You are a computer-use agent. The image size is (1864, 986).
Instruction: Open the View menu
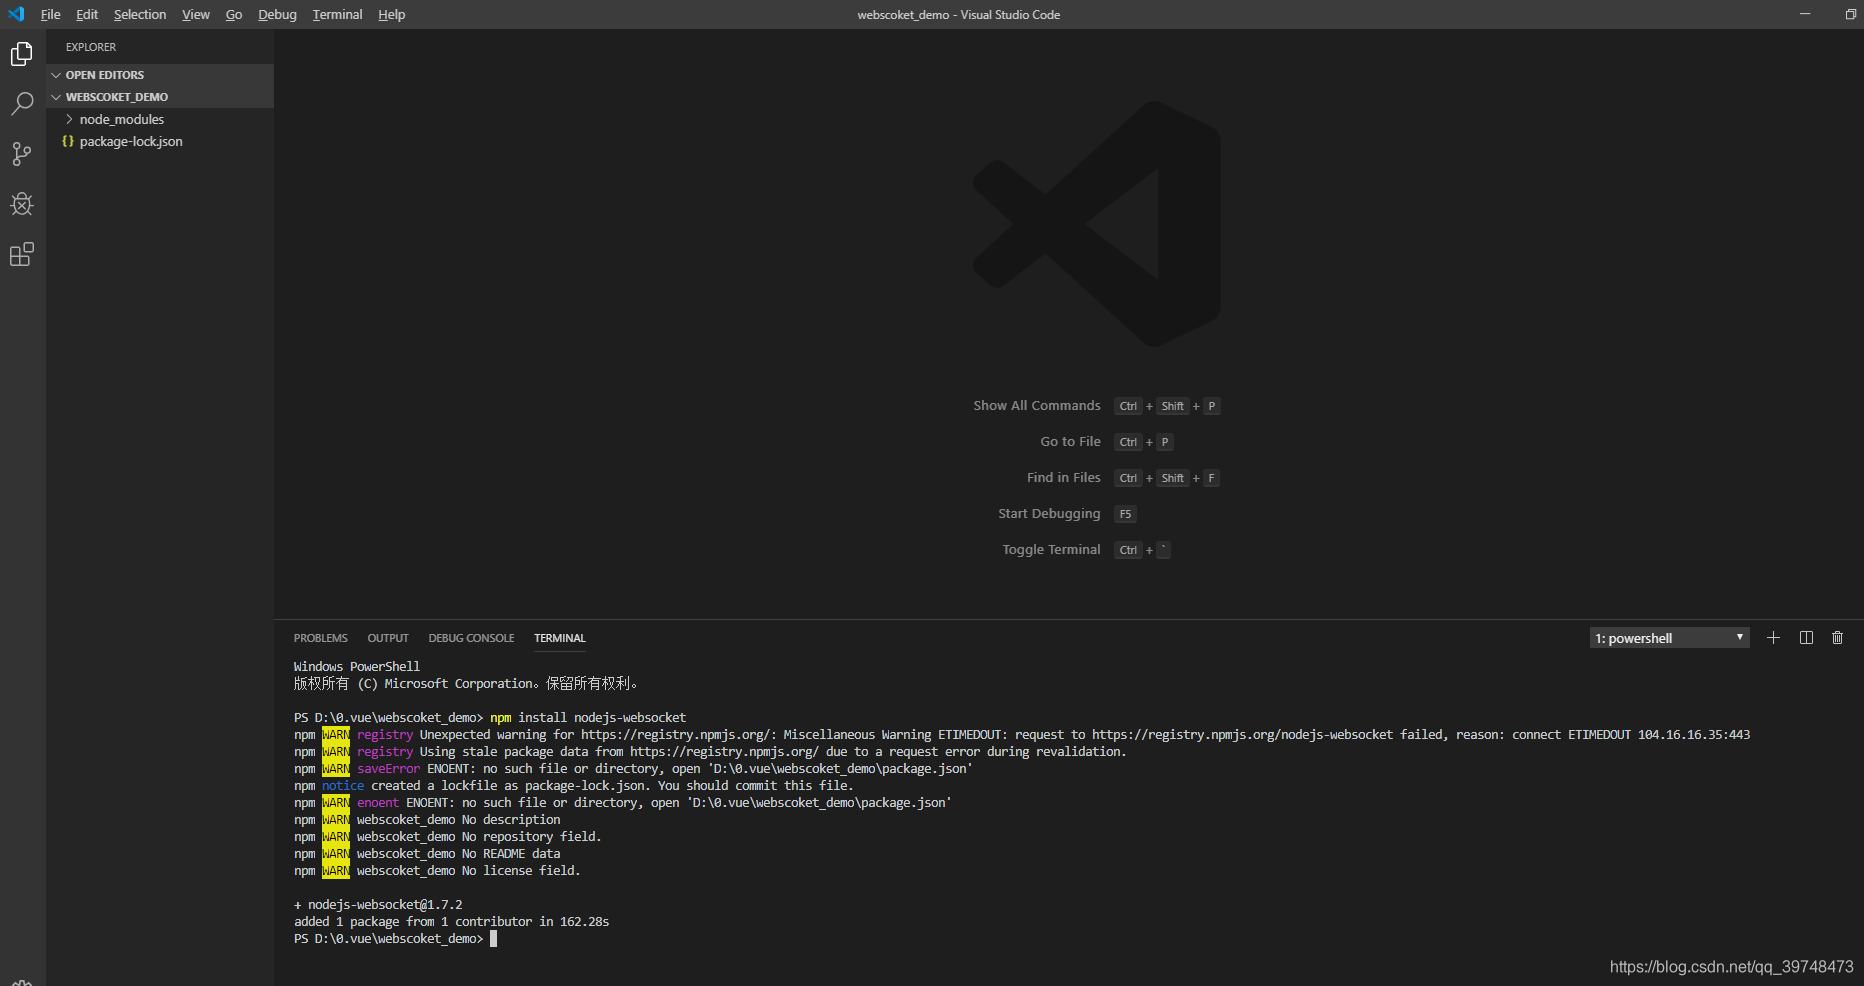[196, 14]
